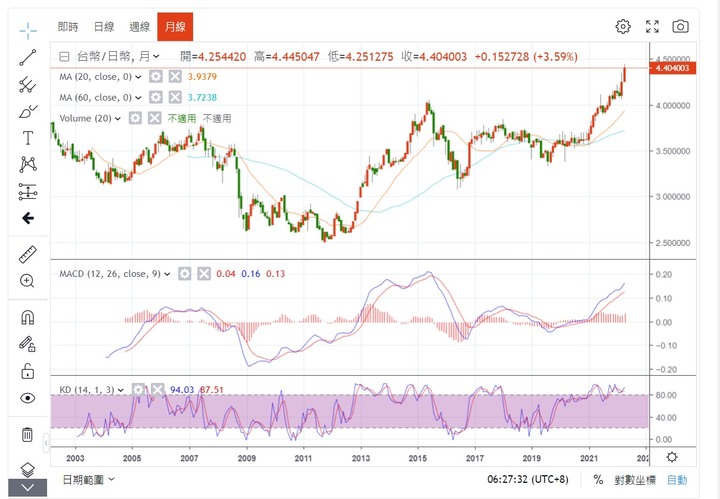Collapse the main pane legend toggle
Image resolution: width=720 pixels, height=499 pixels.
pyautogui.click(x=64, y=56)
